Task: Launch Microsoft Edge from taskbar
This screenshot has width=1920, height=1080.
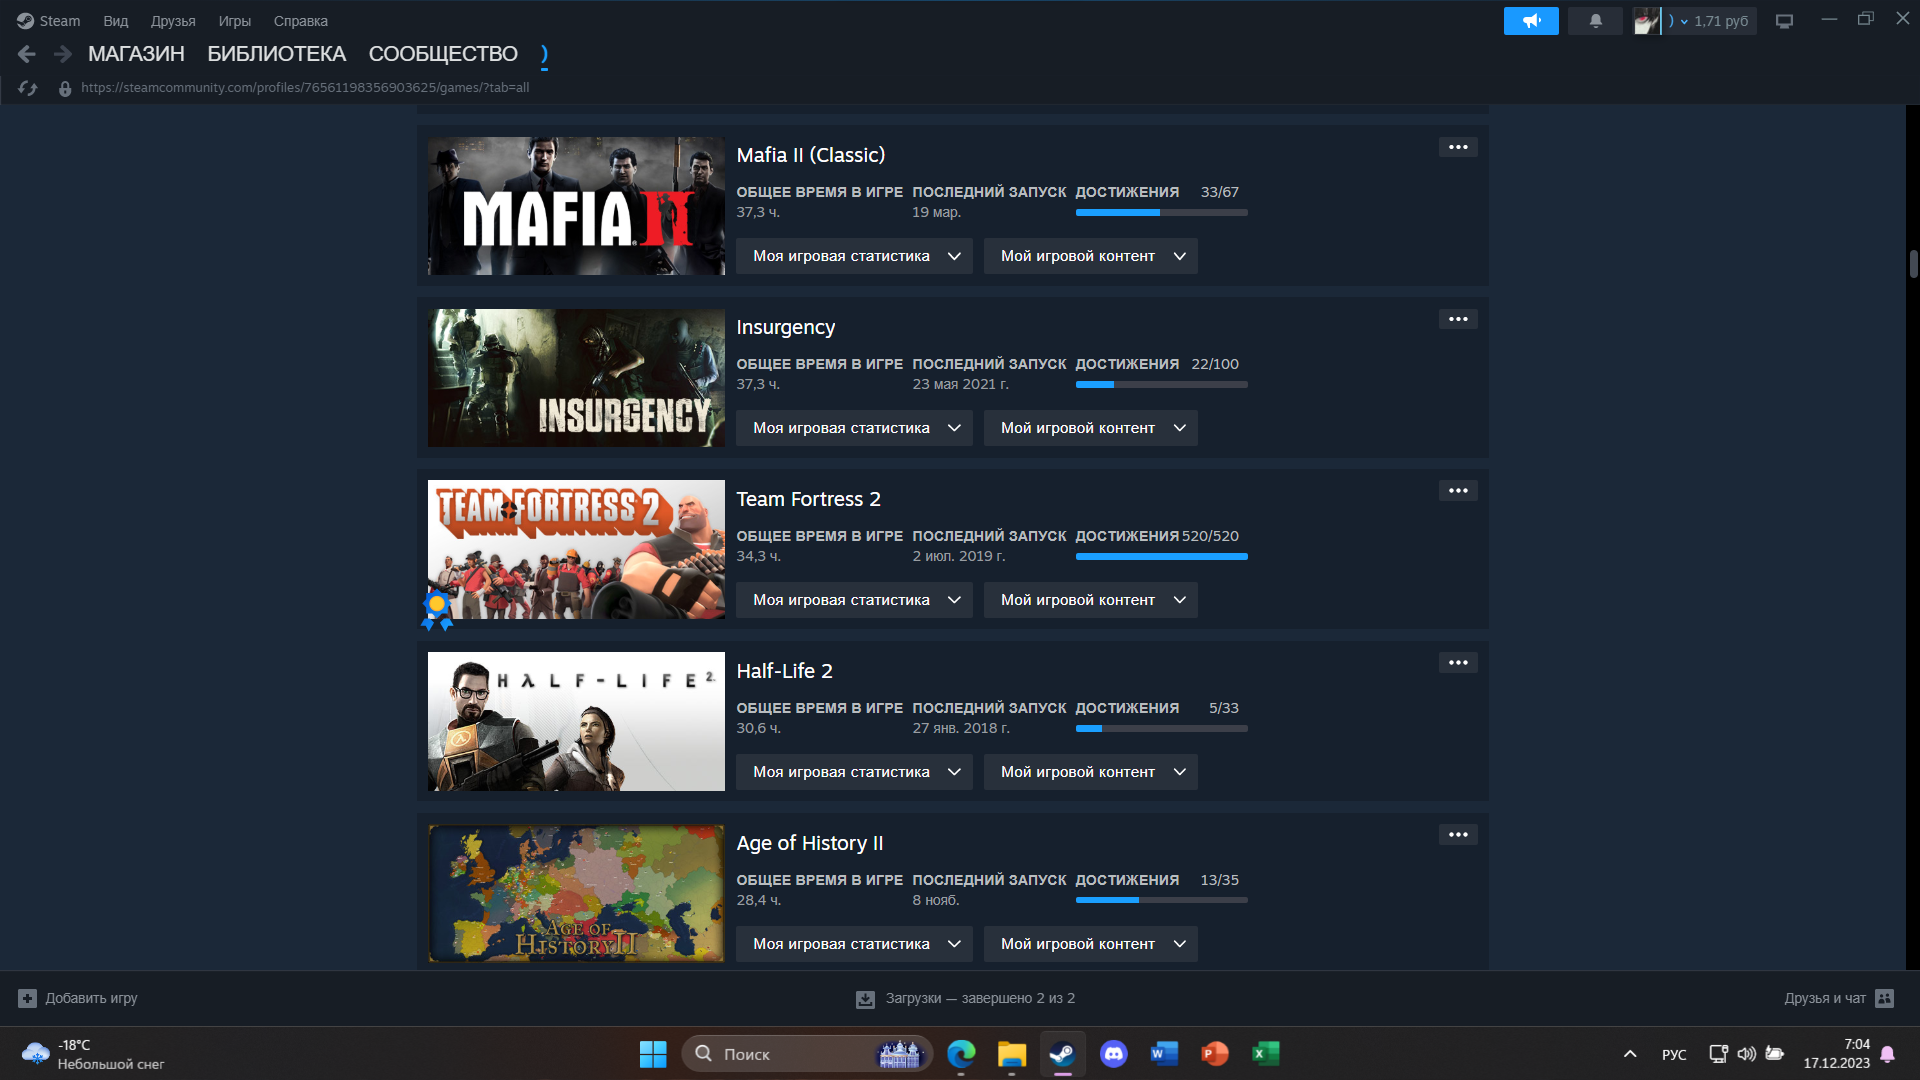Action: point(961,1054)
